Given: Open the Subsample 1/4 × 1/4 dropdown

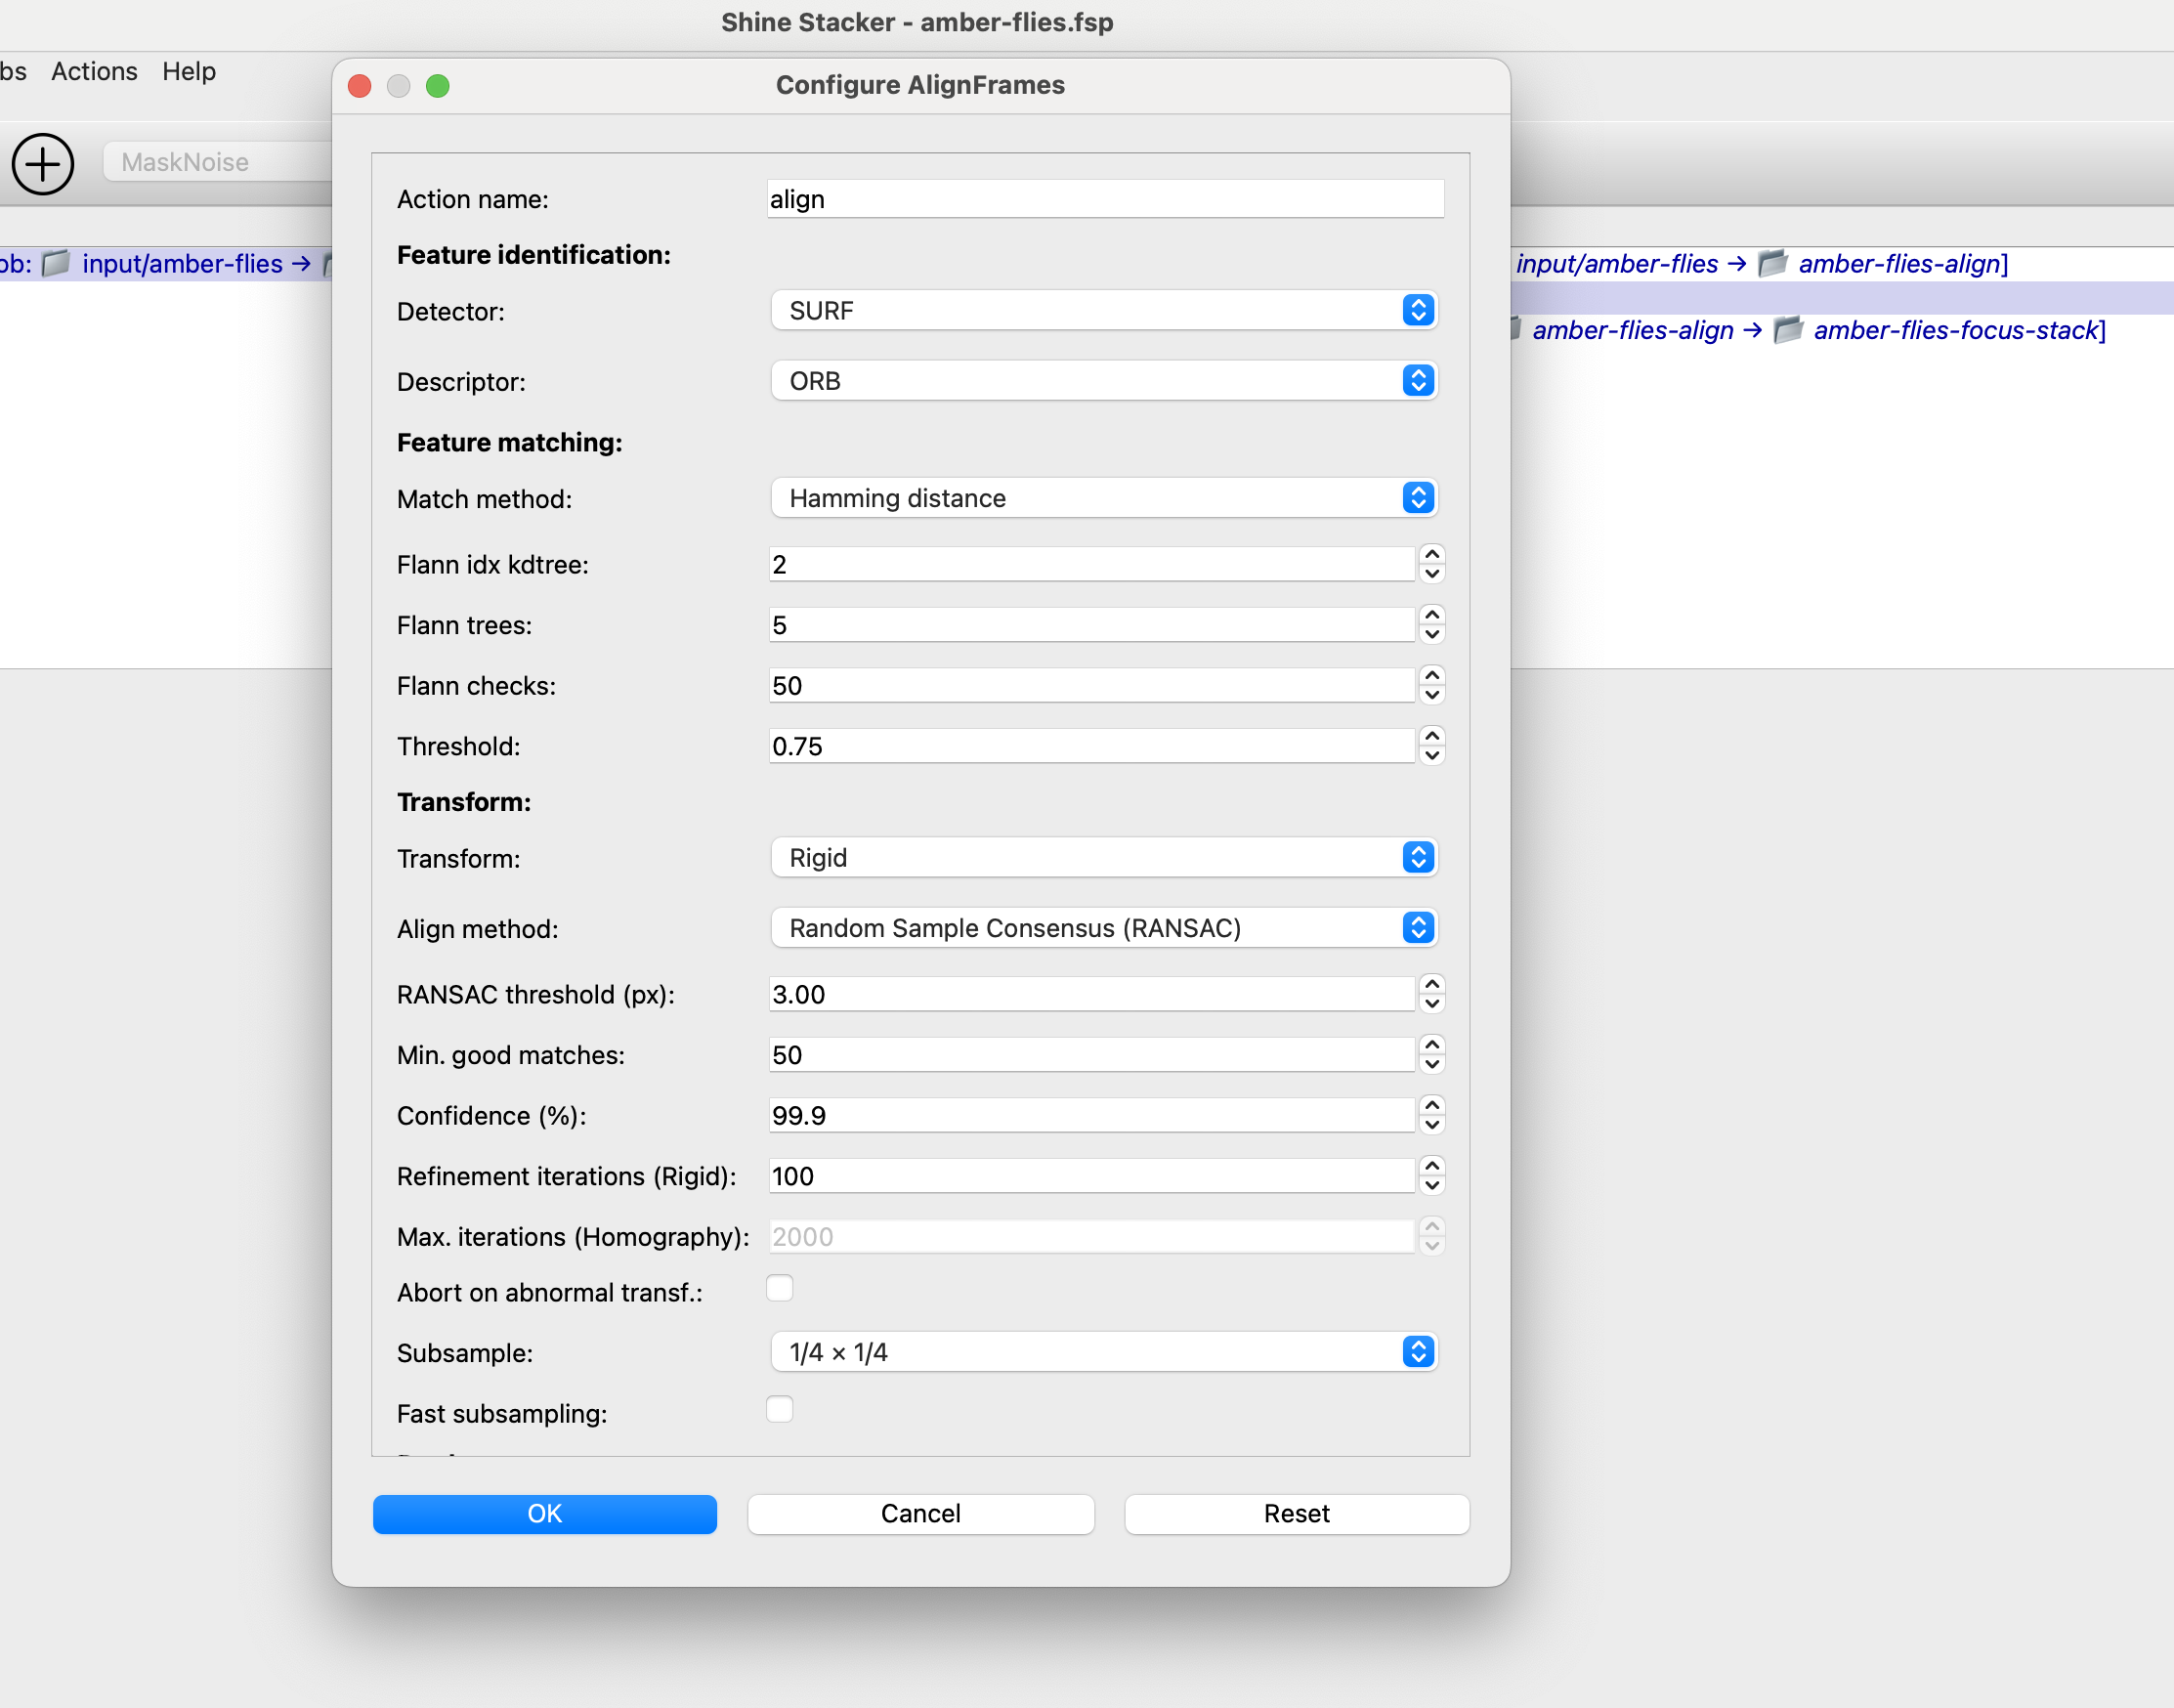Looking at the screenshot, I should tap(1104, 1352).
